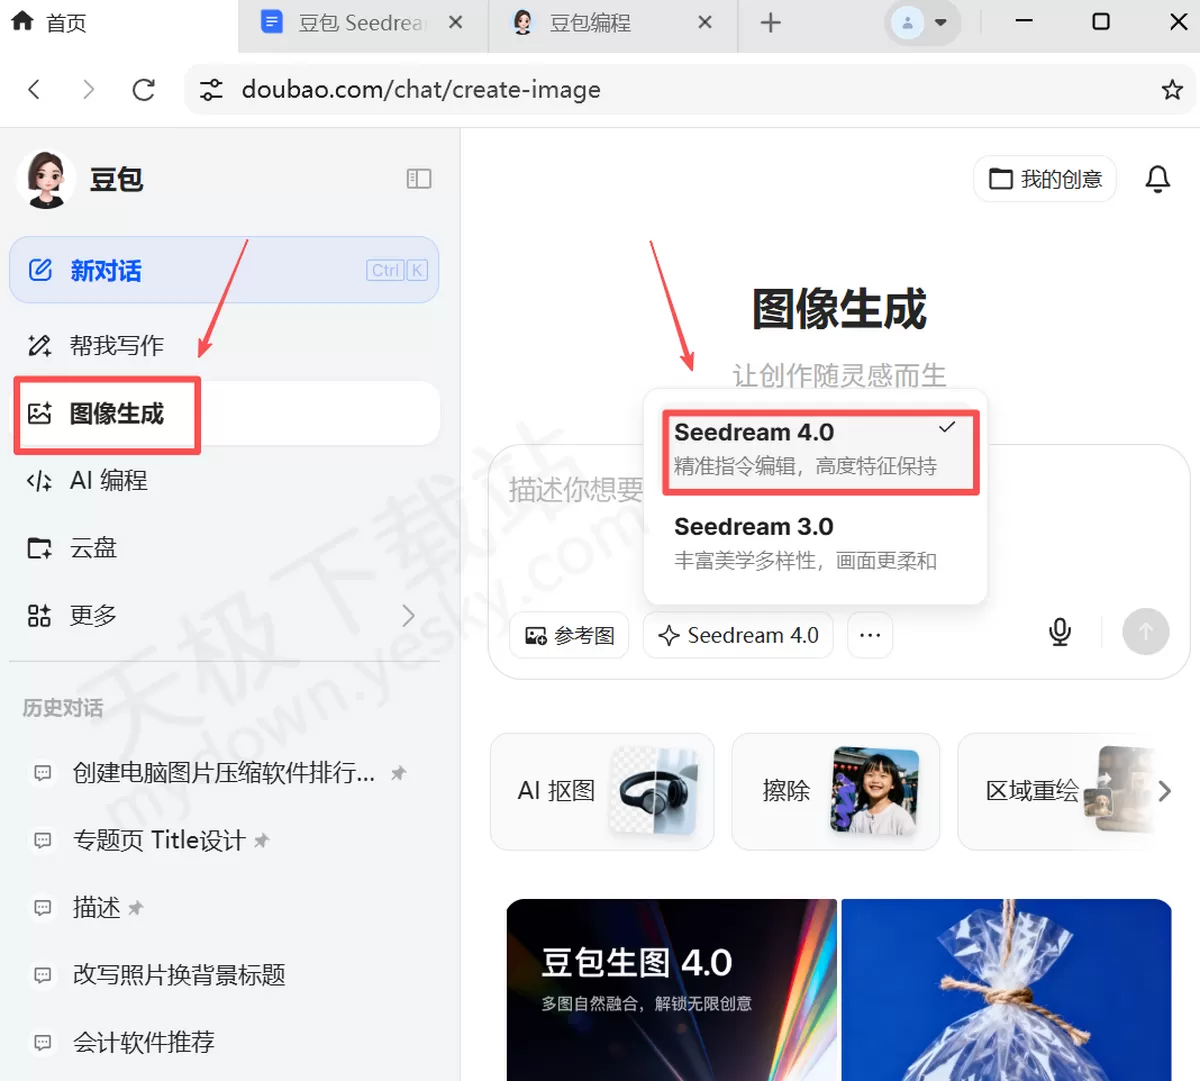Click the browser forward arrow
The width and height of the screenshot is (1200, 1081).
88,90
